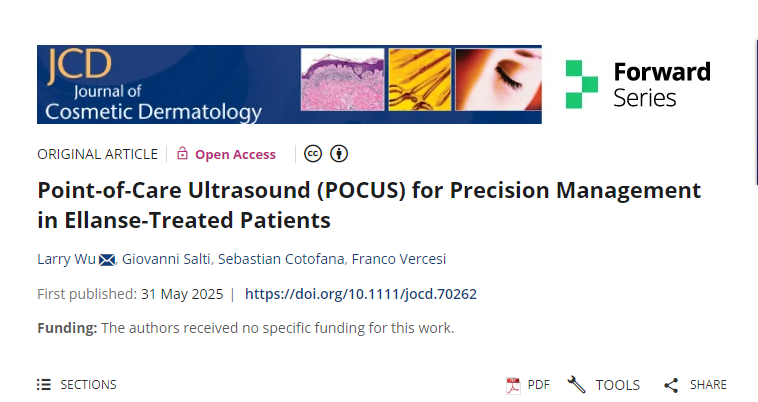Image resolution: width=758 pixels, height=402 pixels.
Task: Open author Sebastian Cotofana's details
Action: (281, 259)
